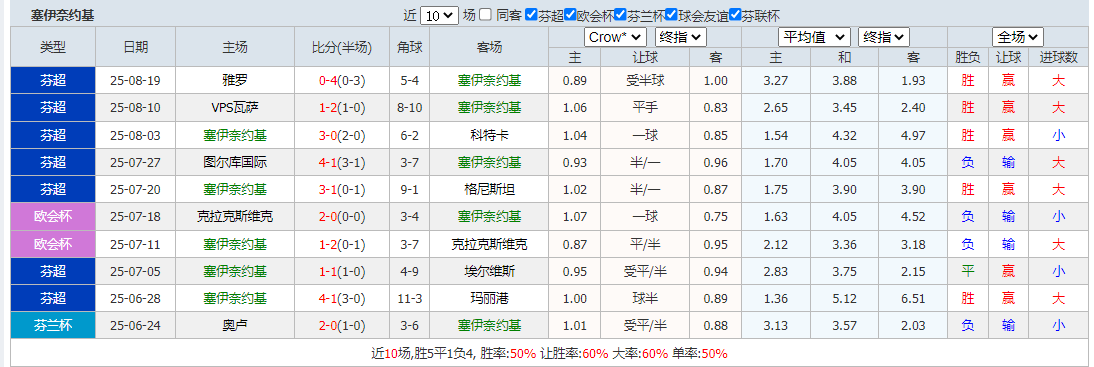Toggle the 同客 checkbox

tap(486, 15)
